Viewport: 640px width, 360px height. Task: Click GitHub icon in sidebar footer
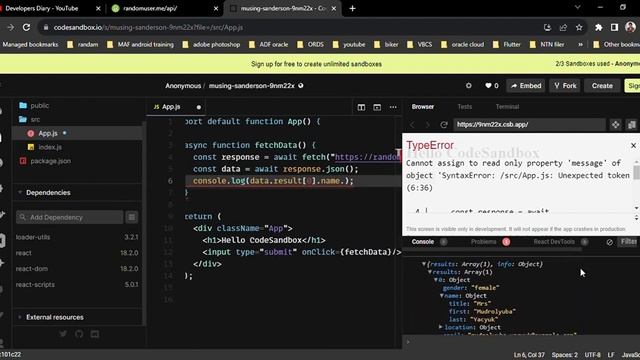coord(79,334)
